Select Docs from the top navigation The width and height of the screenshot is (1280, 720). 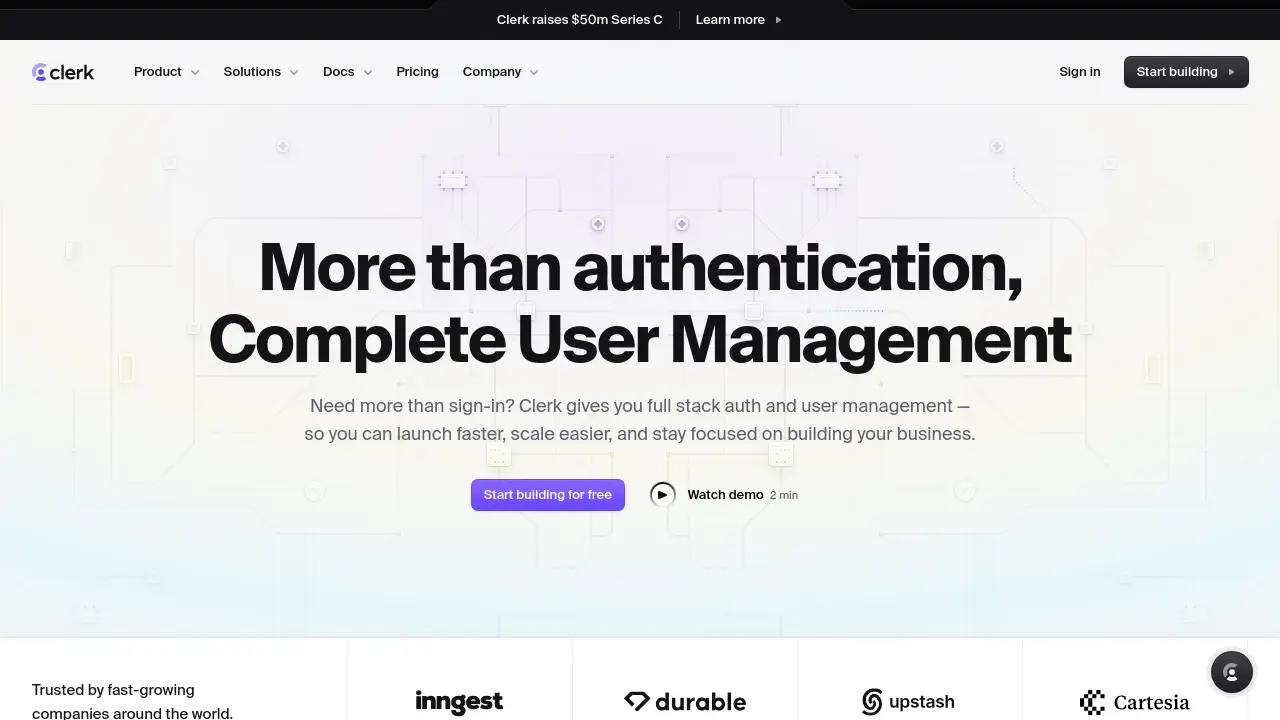pos(338,71)
